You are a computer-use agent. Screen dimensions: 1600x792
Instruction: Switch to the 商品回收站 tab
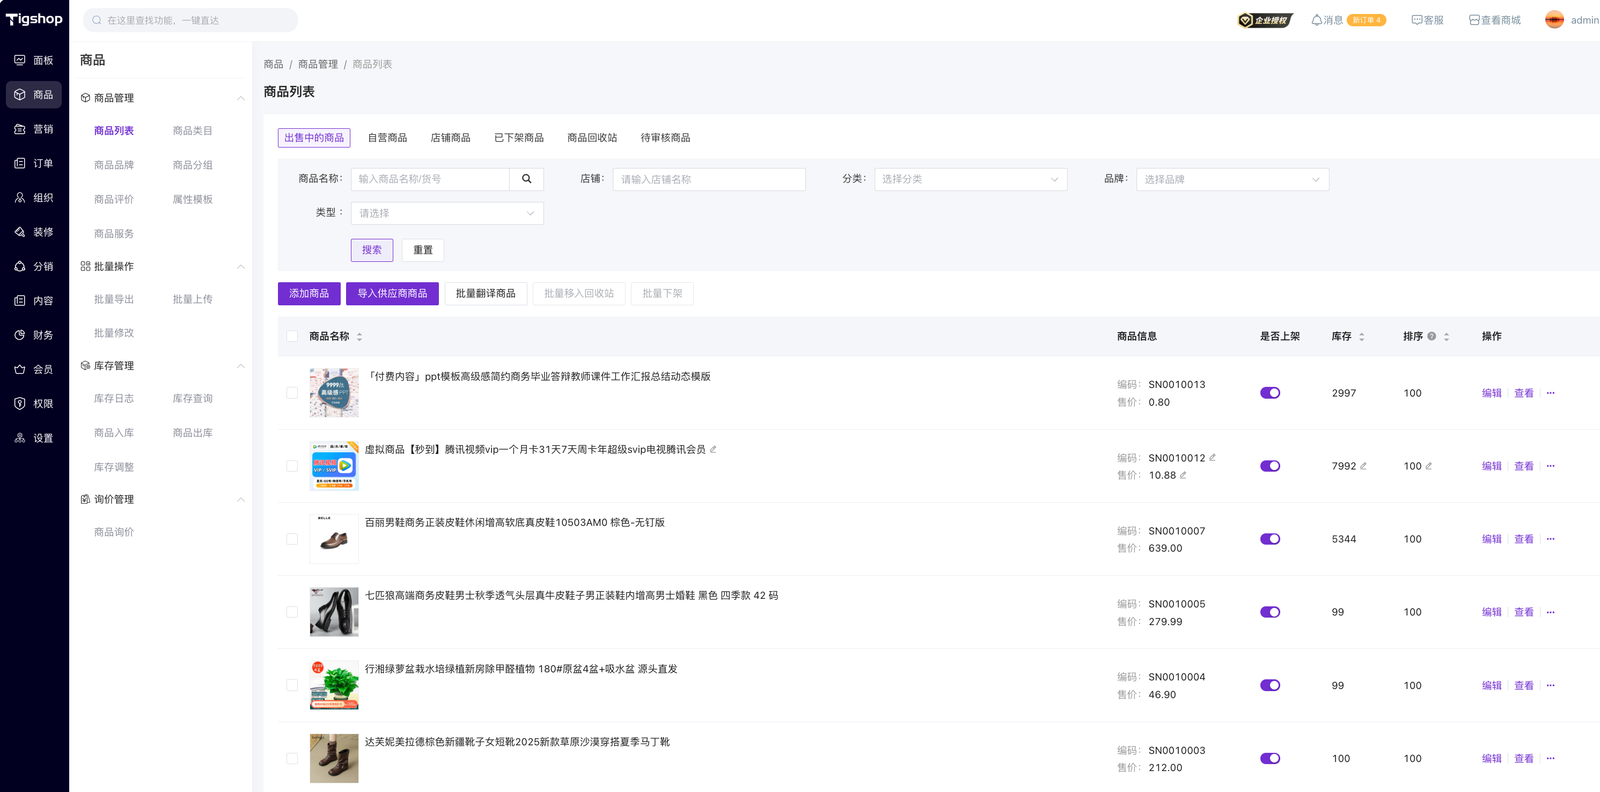(592, 138)
